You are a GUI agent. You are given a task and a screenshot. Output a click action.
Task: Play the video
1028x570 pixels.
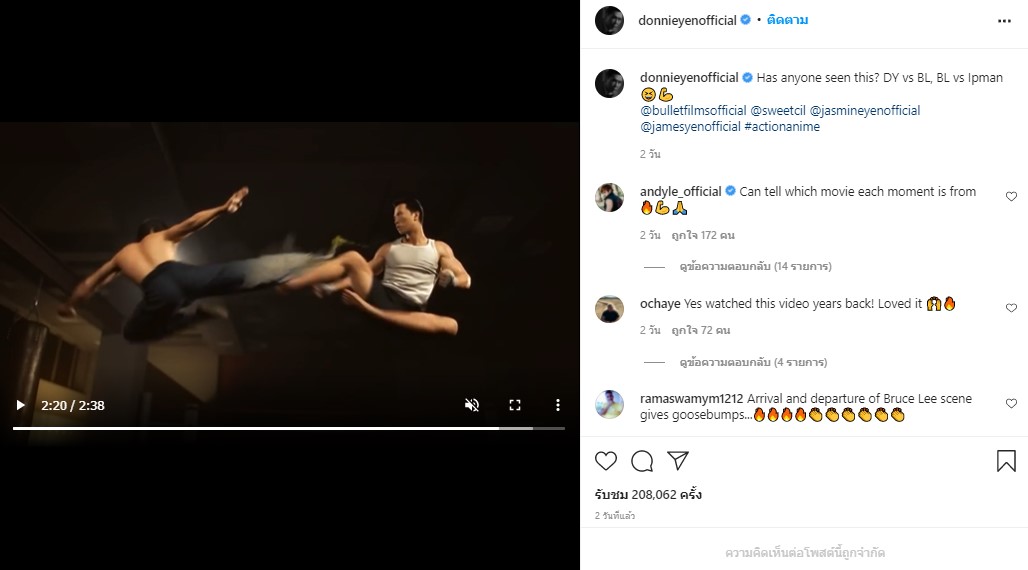(x=20, y=405)
